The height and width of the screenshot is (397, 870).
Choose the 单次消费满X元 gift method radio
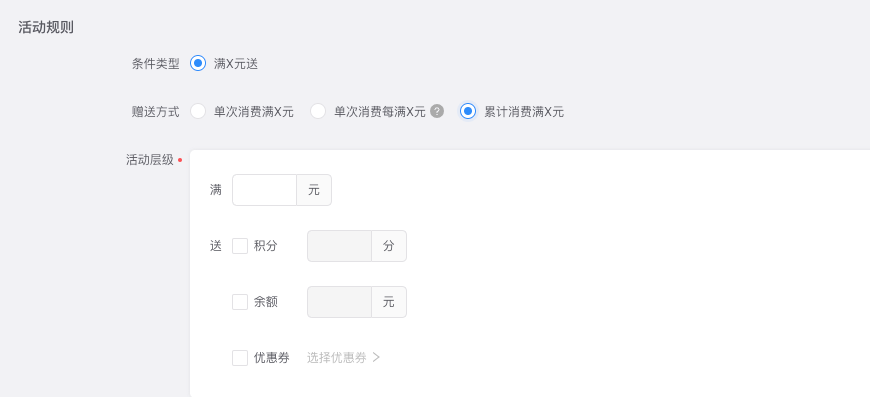[198, 111]
